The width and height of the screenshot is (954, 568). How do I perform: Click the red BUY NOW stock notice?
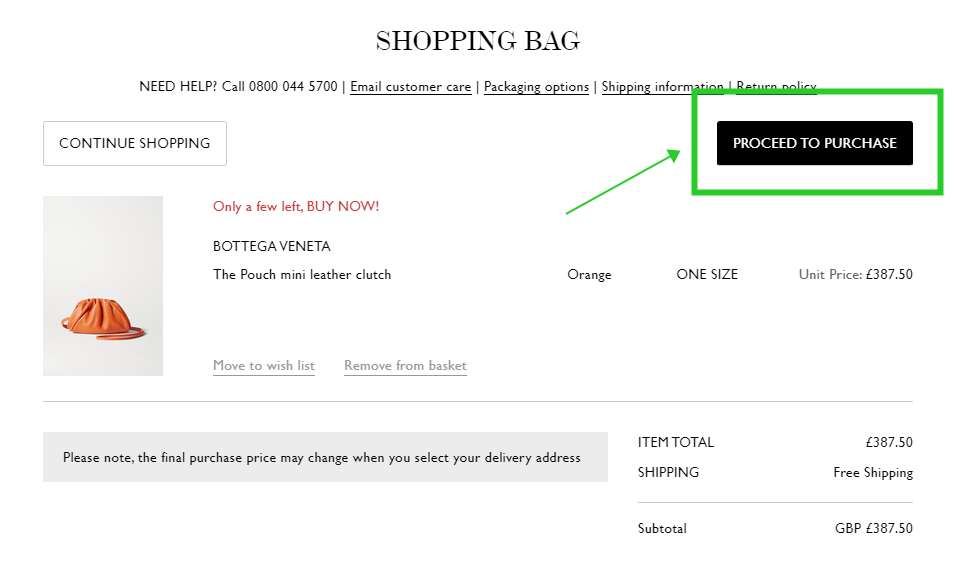[296, 206]
